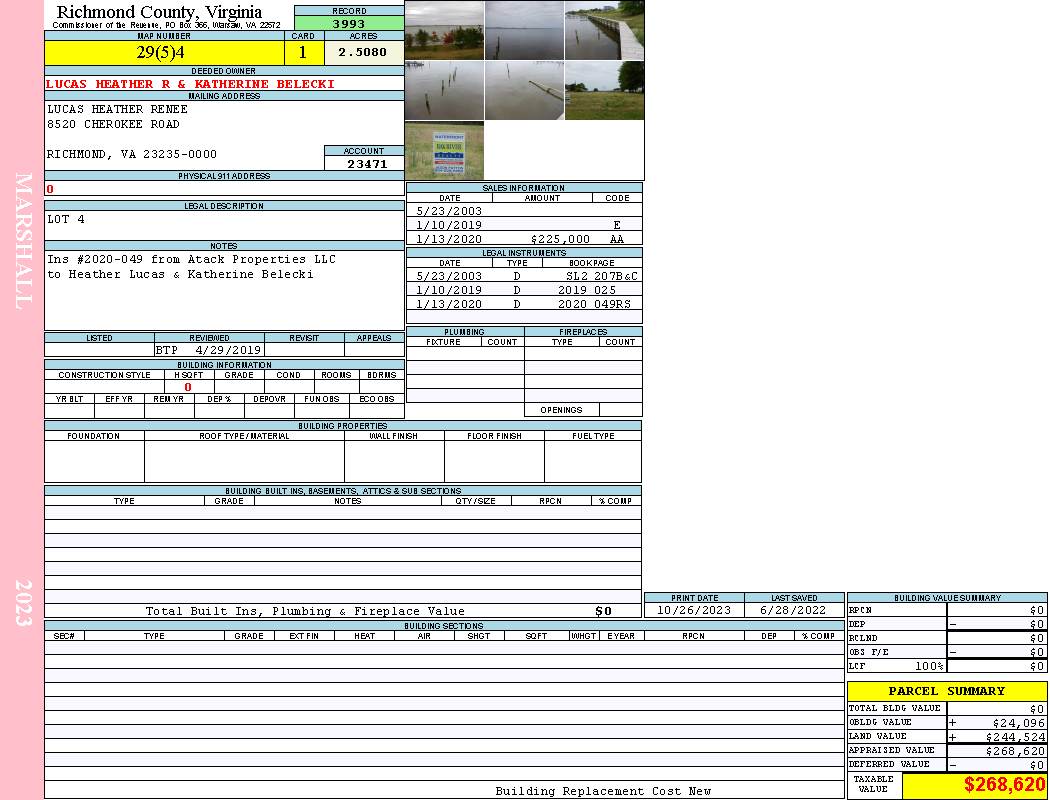Click the Notes text about Atack Properties
The height and width of the screenshot is (800, 1050).
[192, 267]
